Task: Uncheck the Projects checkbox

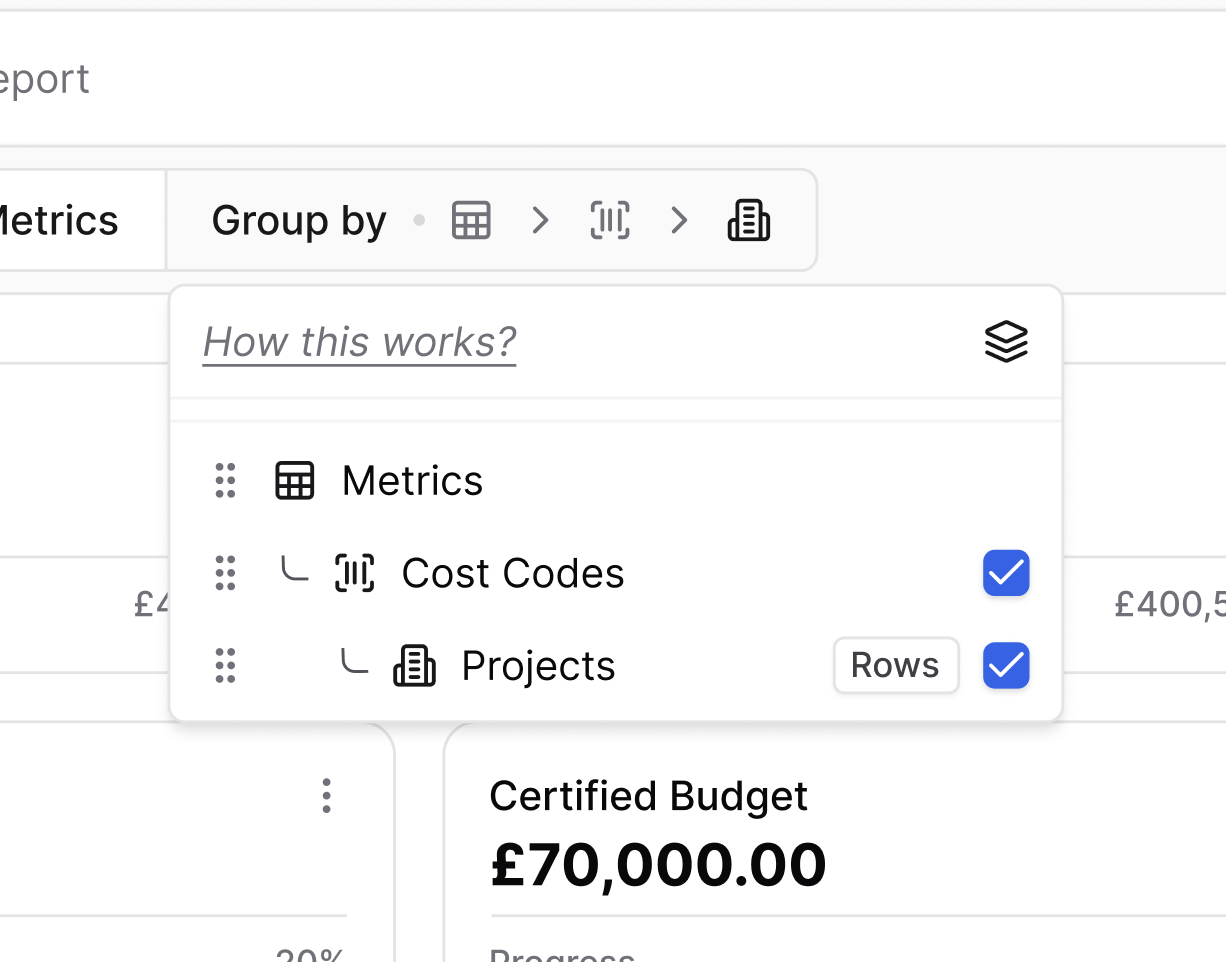Action: coord(1006,666)
